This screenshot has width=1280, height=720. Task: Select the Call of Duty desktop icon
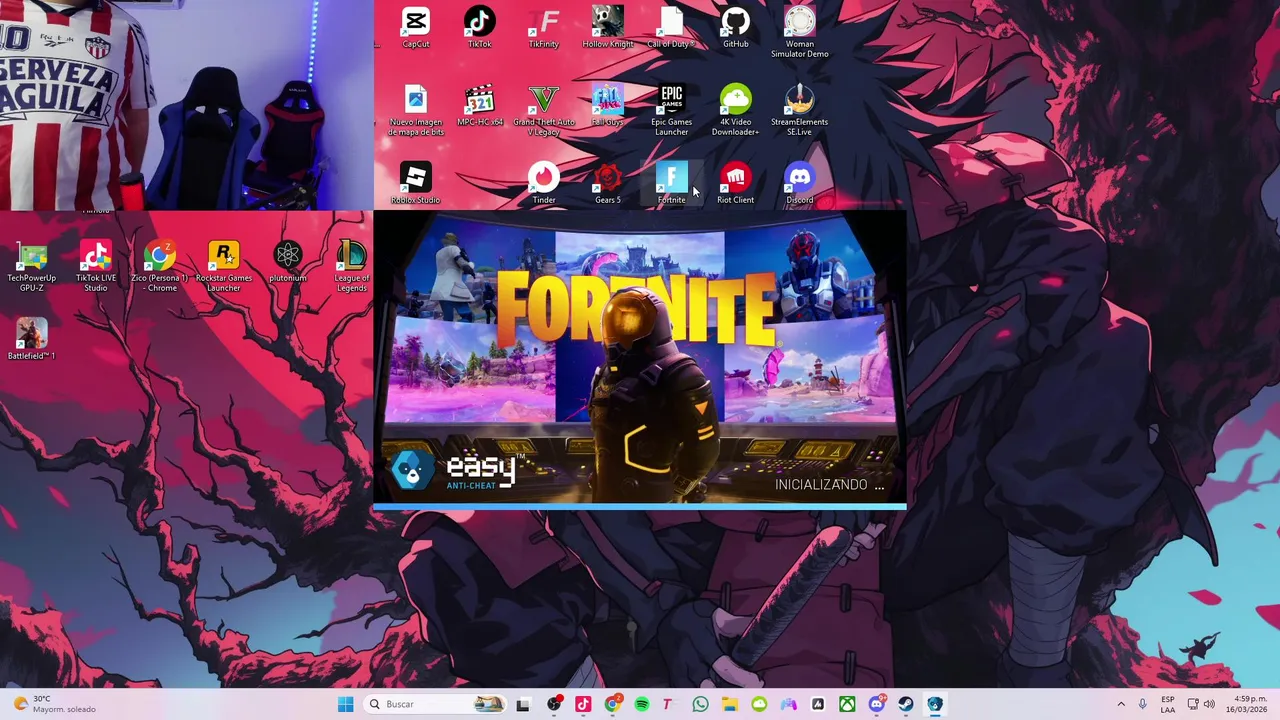click(671, 27)
